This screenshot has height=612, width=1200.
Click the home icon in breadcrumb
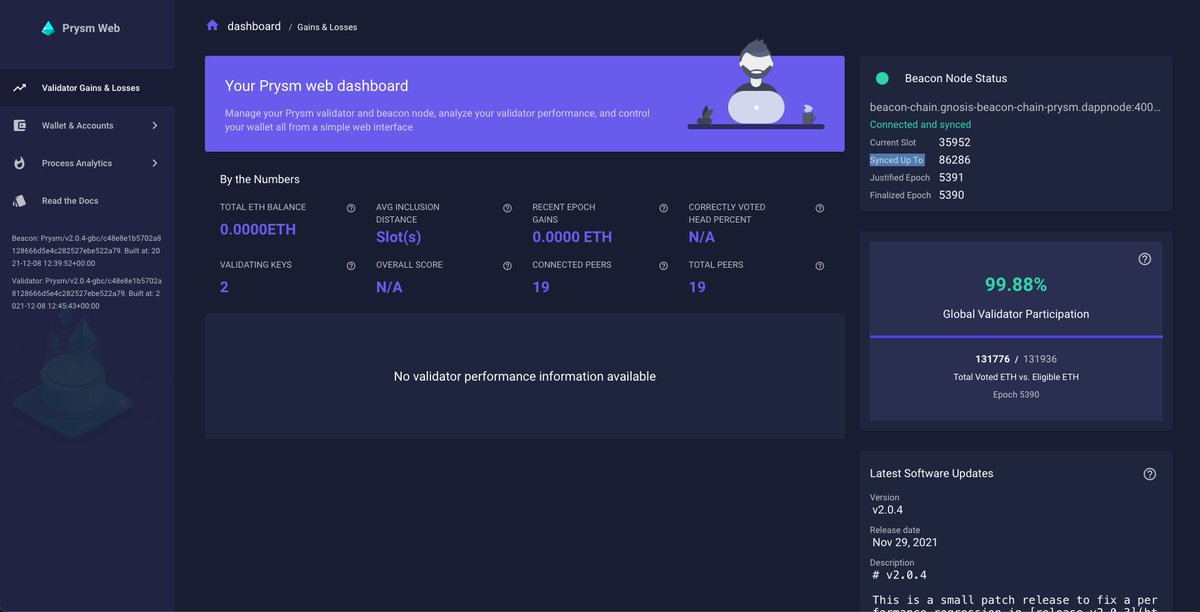(x=212, y=26)
